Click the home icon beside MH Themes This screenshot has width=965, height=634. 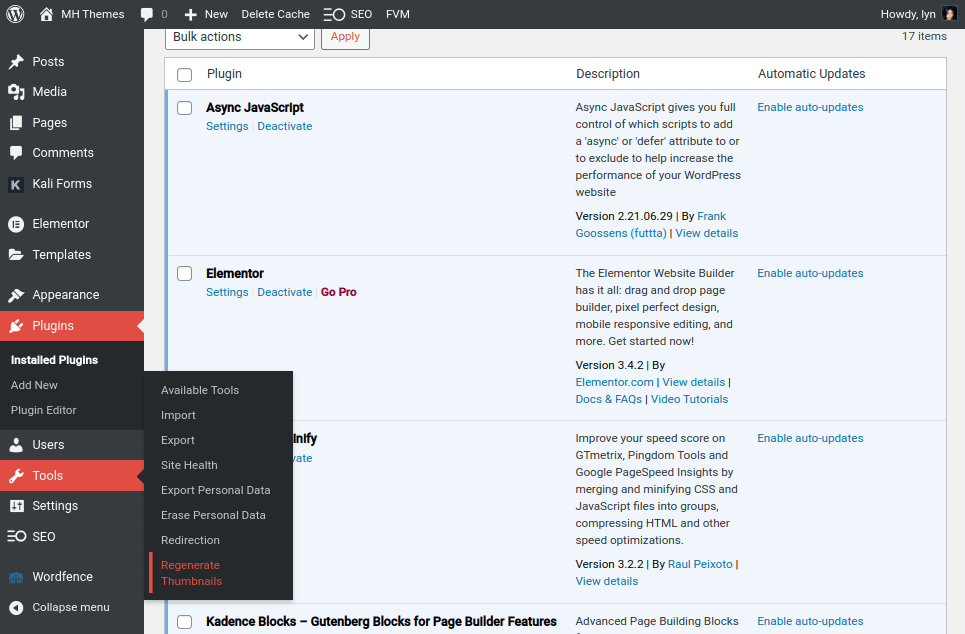click(46, 14)
